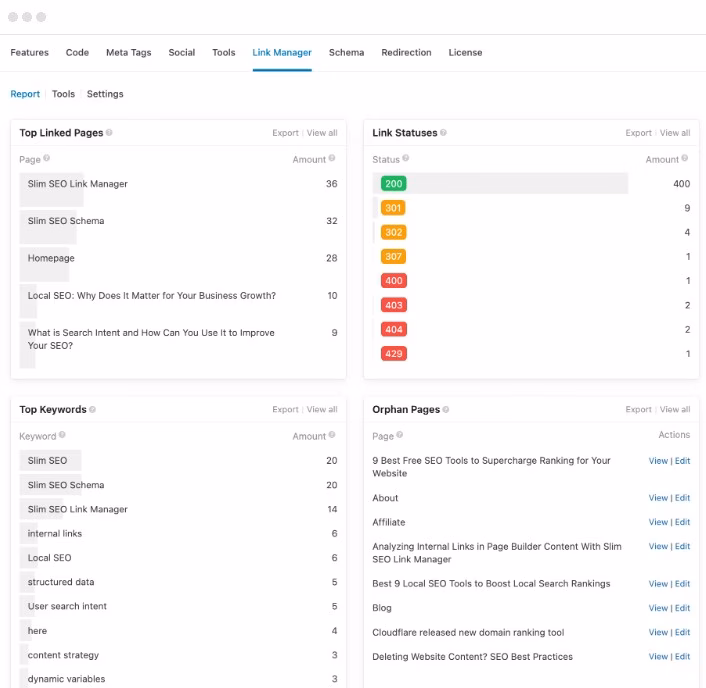Click the green 200 status badge
This screenshot has height=688, width=706.
393,184
